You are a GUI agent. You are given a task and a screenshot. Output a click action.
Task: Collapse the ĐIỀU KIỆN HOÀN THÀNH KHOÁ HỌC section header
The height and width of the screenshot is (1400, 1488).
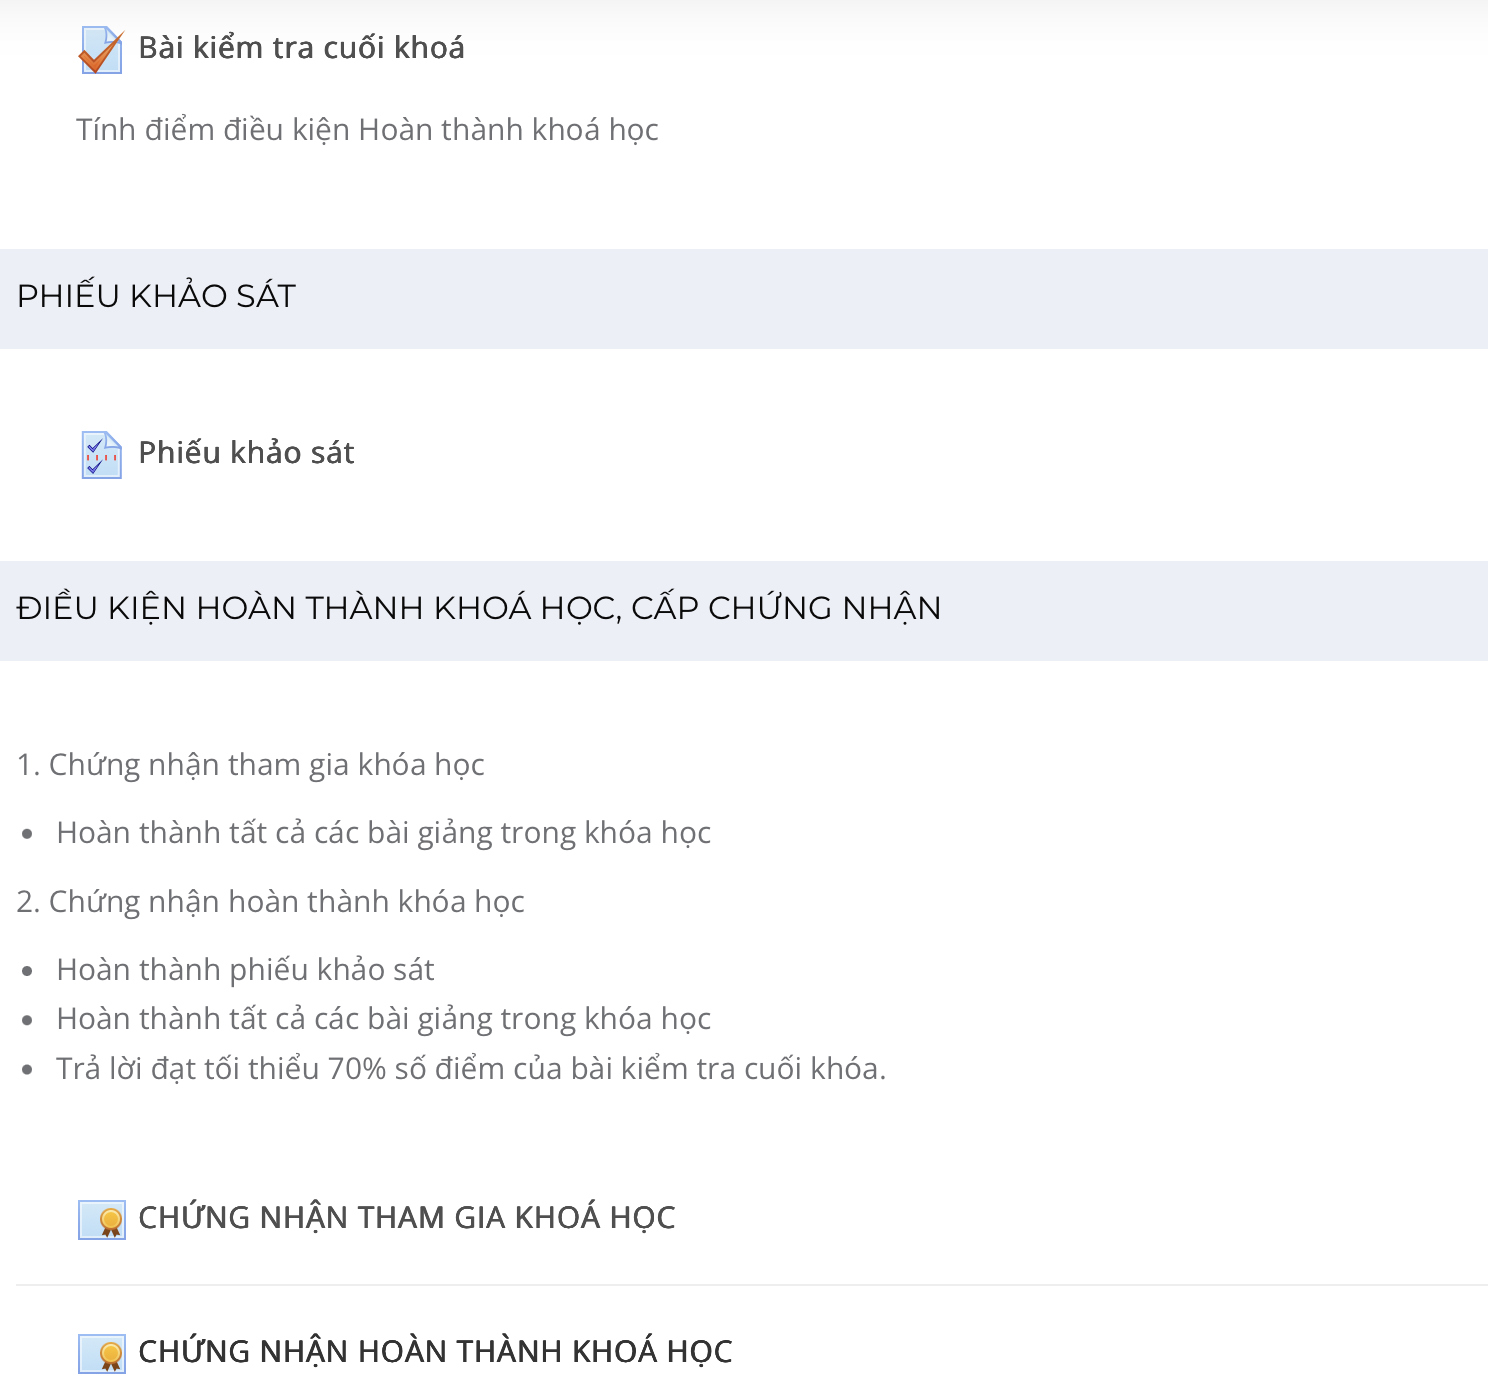[x=744, y=610]
